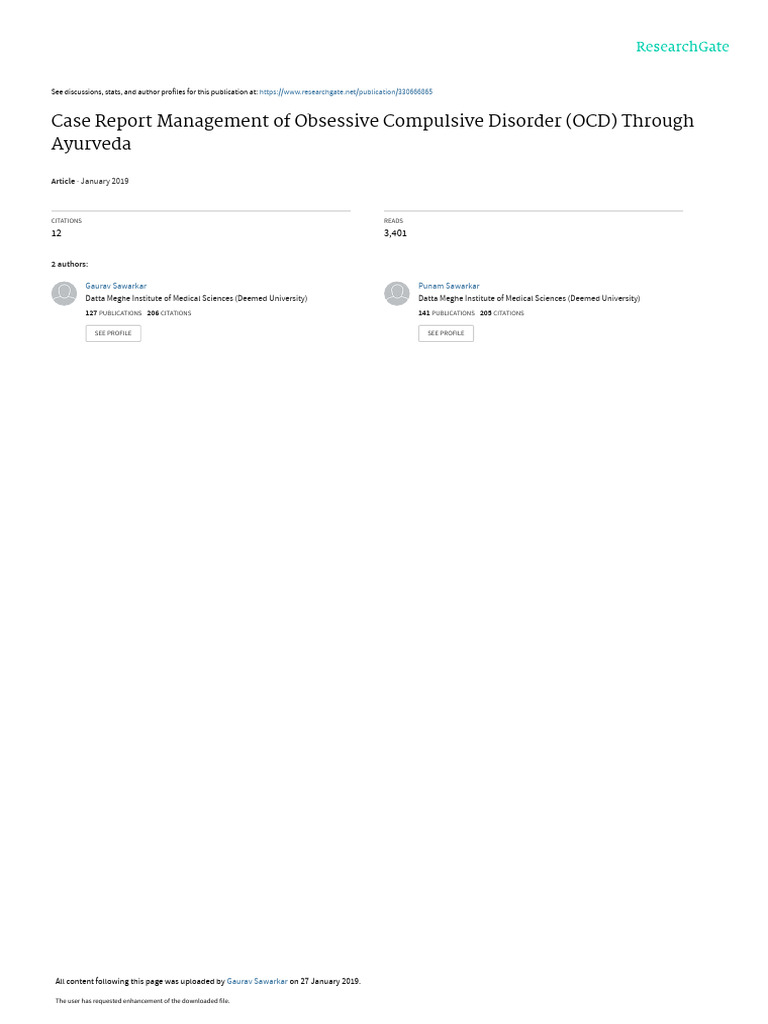
Task: Open Gaurav Sawarkar author name link below authors heading
Action: click(x=116, y=286)
